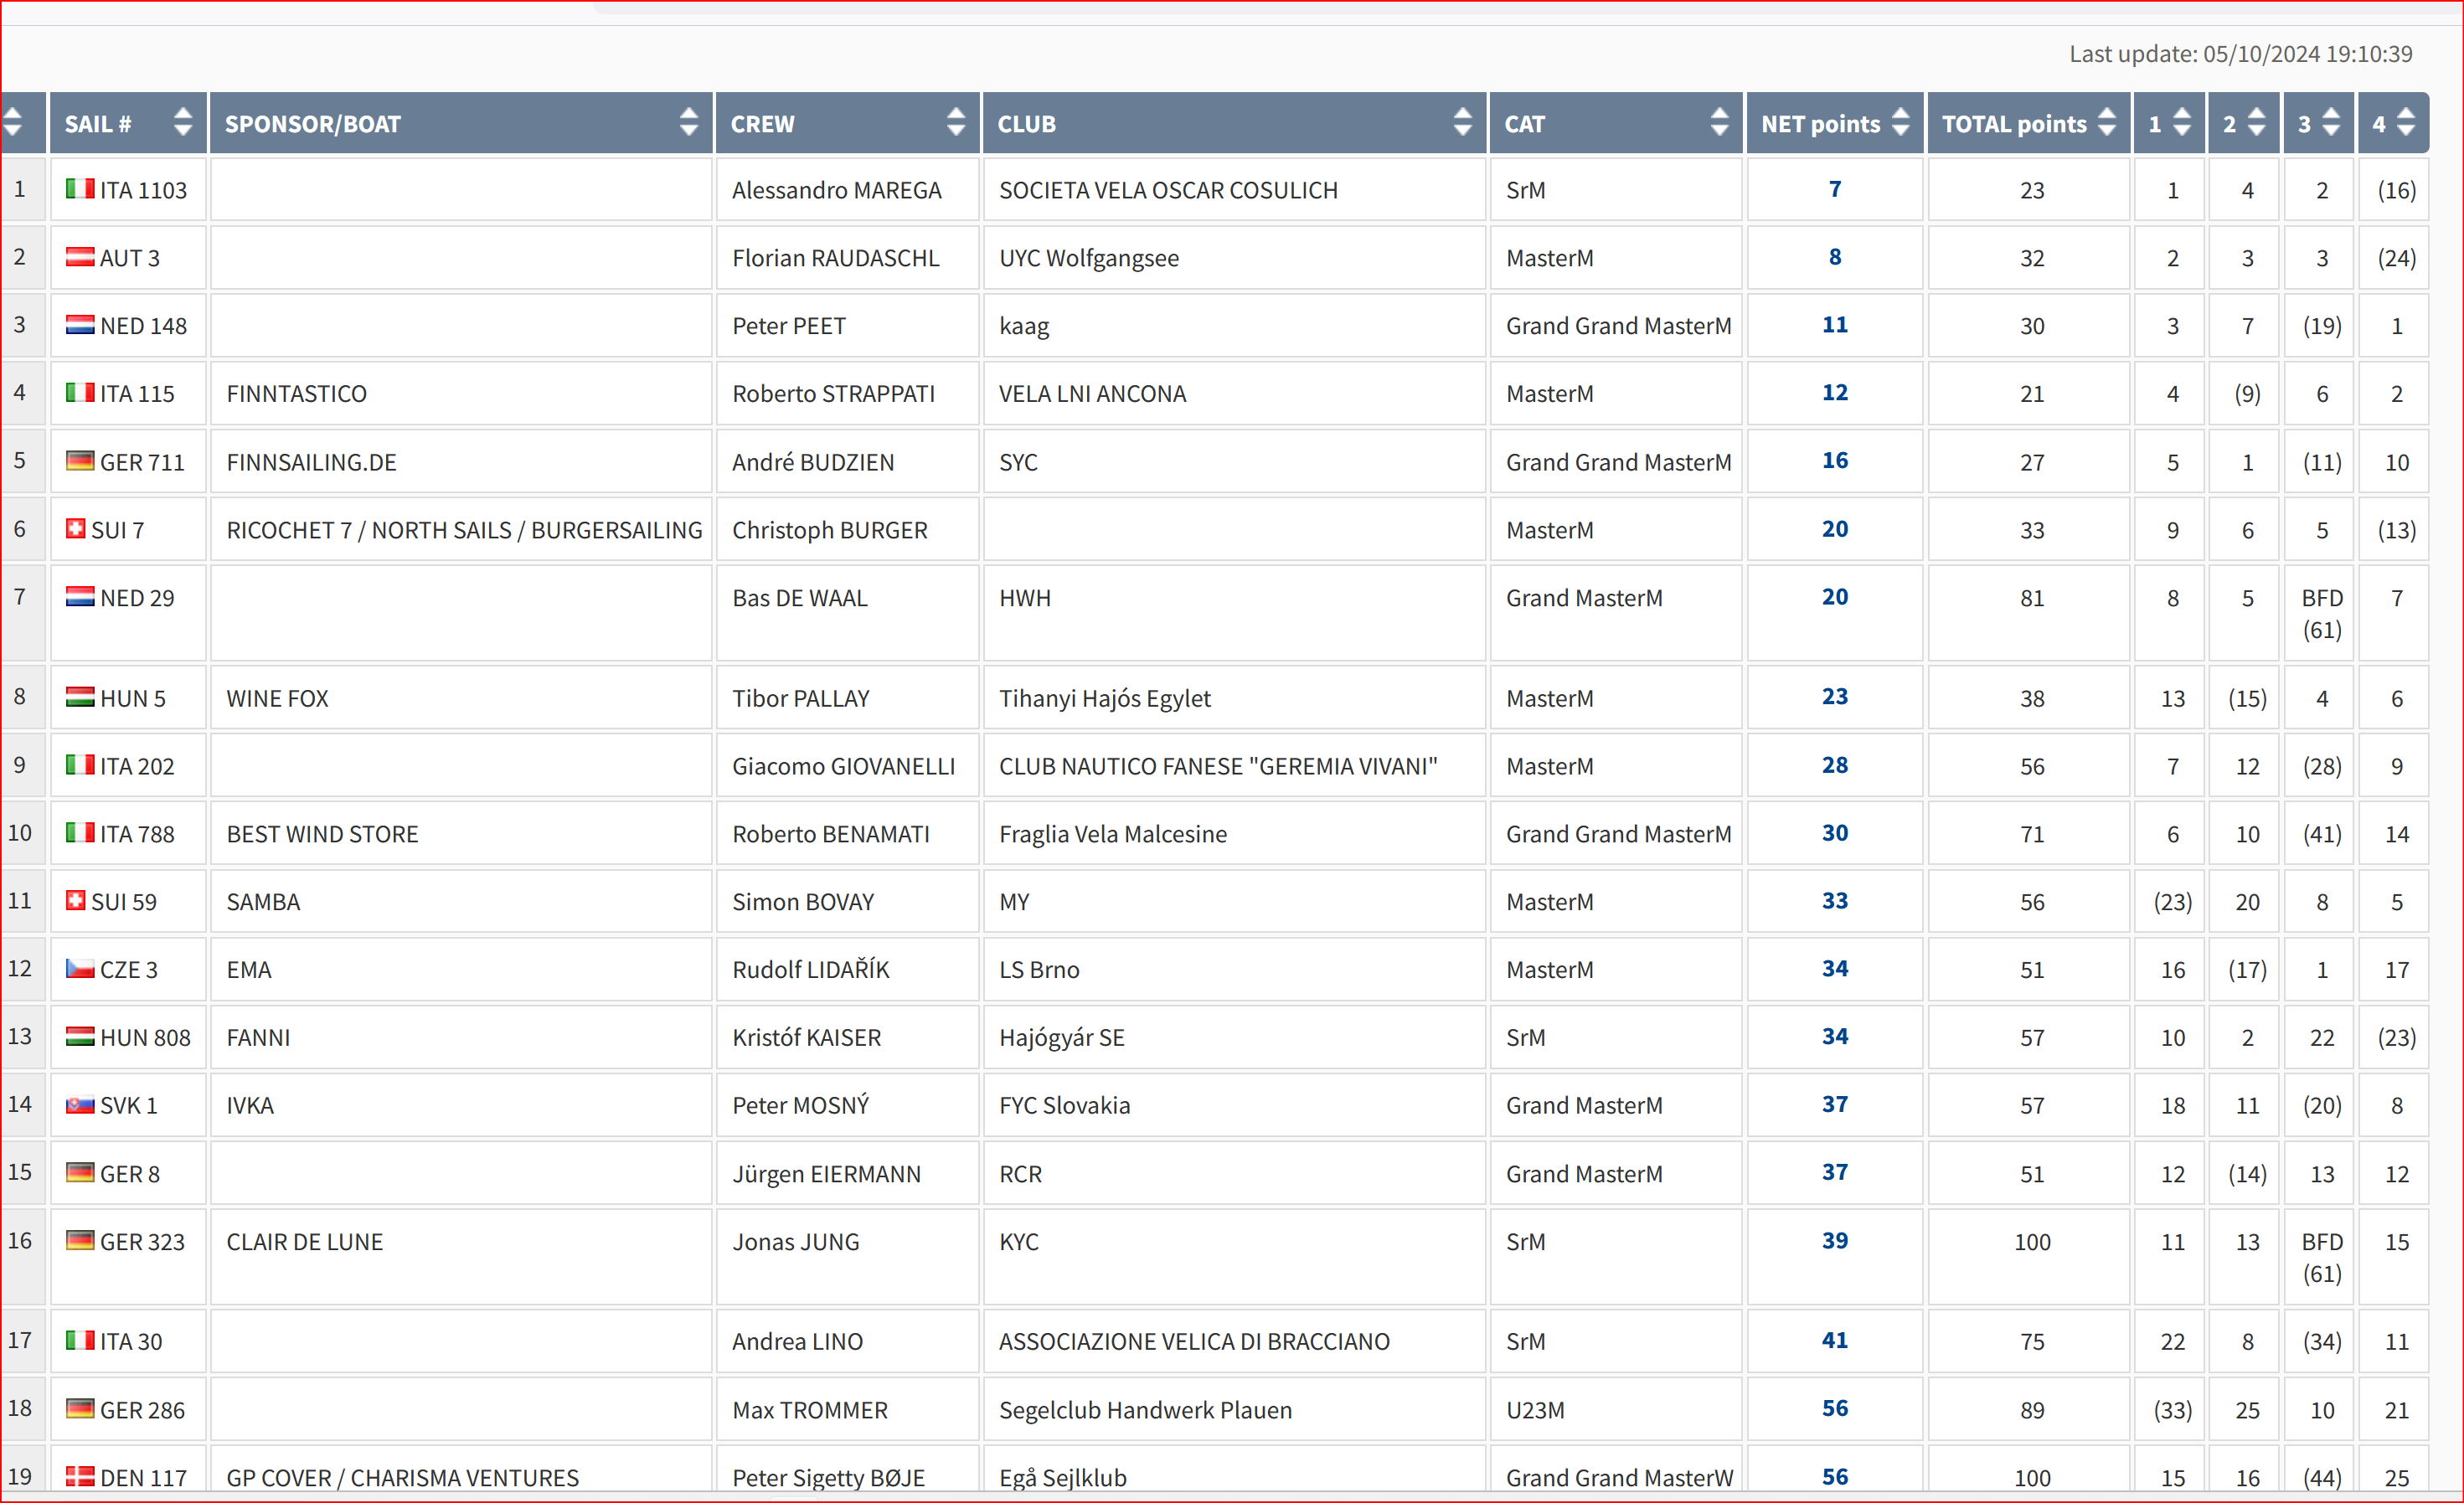
Task: Select sail number SUI 59
Action: pyautogui.click(x=123, y=902)
